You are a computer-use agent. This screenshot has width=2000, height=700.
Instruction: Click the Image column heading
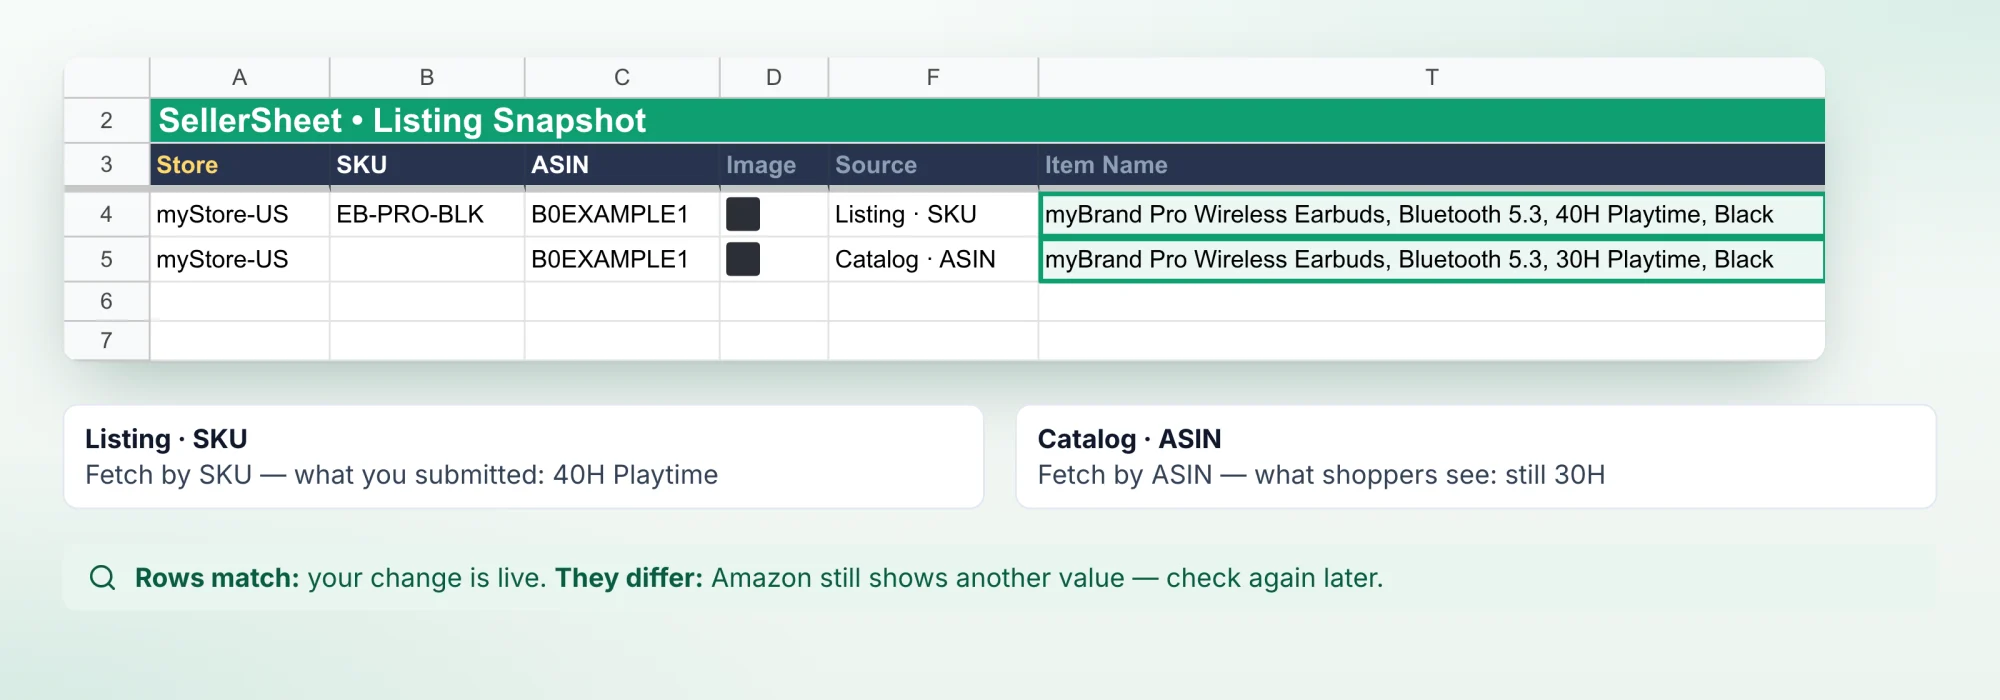tap(774, 165)
